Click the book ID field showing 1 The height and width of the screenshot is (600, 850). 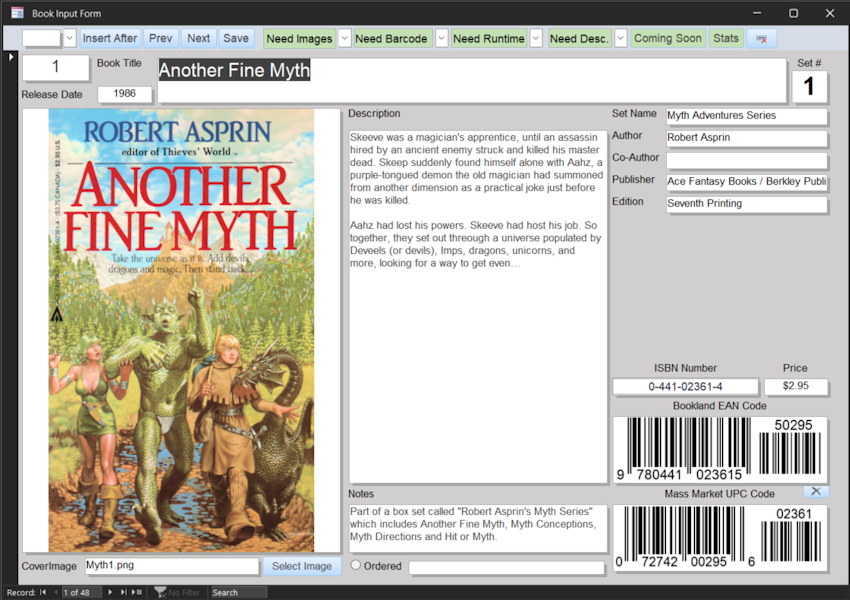[x=55, y=67]
